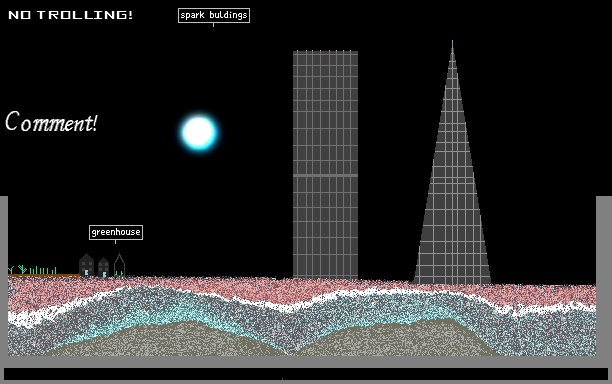Viewport: 612px width, 384px height.
Task: Open the "greenhouse" sign label
Action: [x=116, y=232]
